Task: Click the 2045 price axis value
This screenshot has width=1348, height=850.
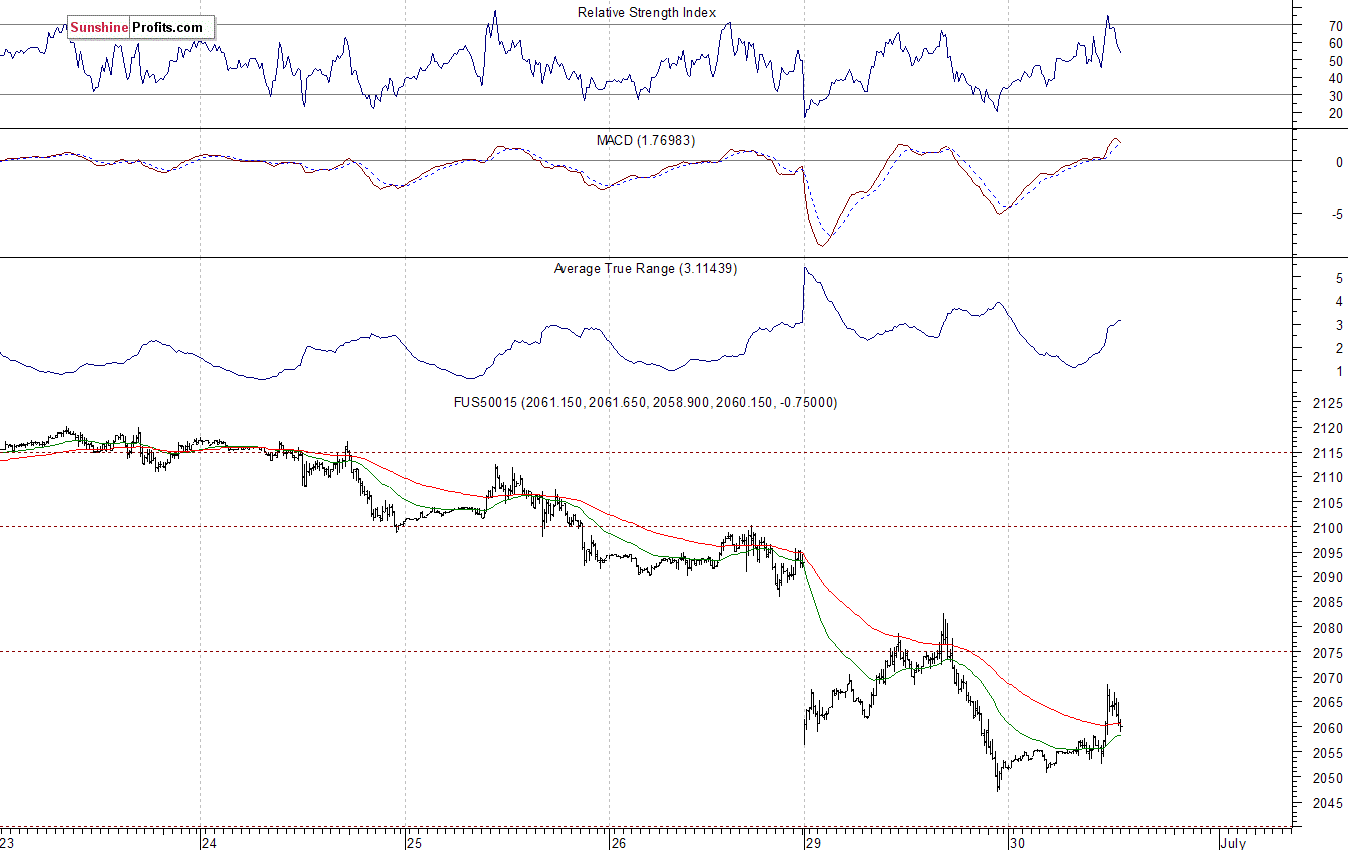Action: coord(1326,803)
